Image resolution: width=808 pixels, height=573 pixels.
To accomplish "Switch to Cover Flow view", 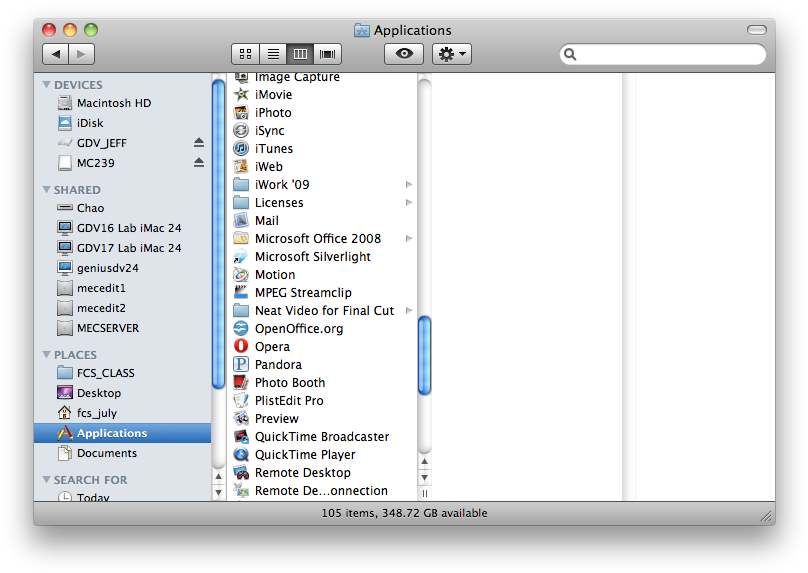I will tap(328, 54).
